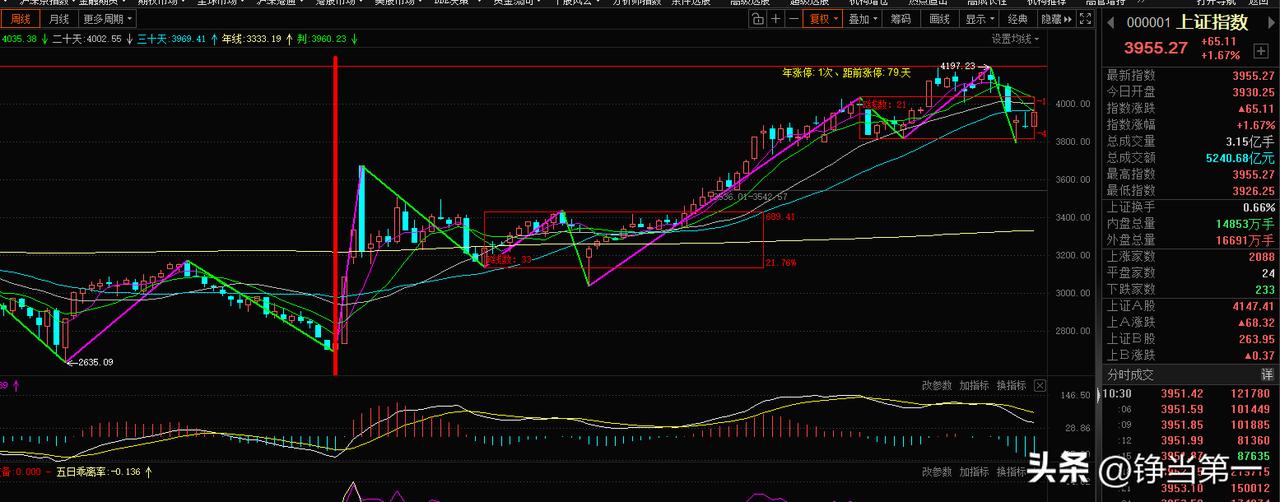Screen dimensions: 1280x502
Task: Open the 期权市场 menu
Action: (160, 3)
